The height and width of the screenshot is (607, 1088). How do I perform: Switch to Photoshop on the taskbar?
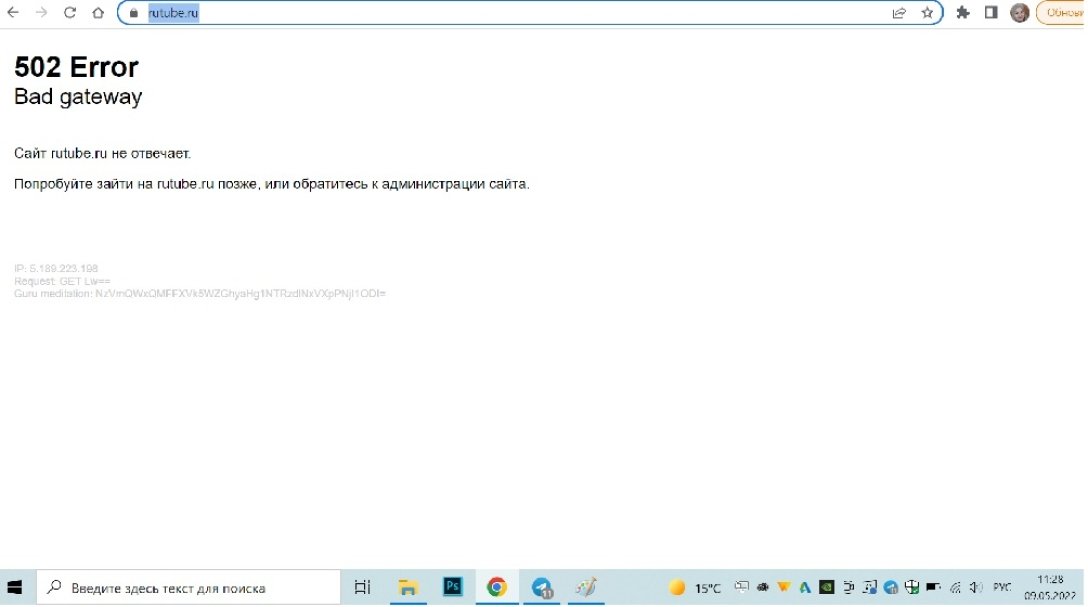coord(452,587)
